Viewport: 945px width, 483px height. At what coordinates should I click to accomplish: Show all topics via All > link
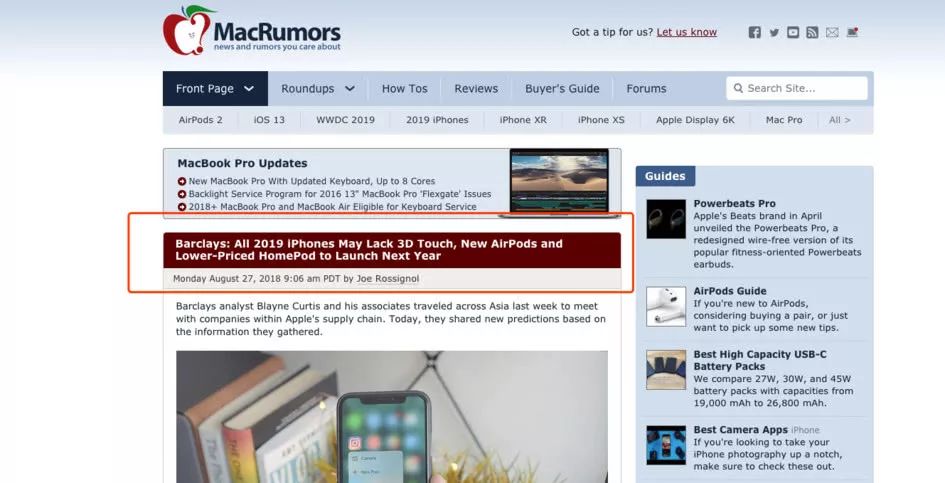point(840,120)
